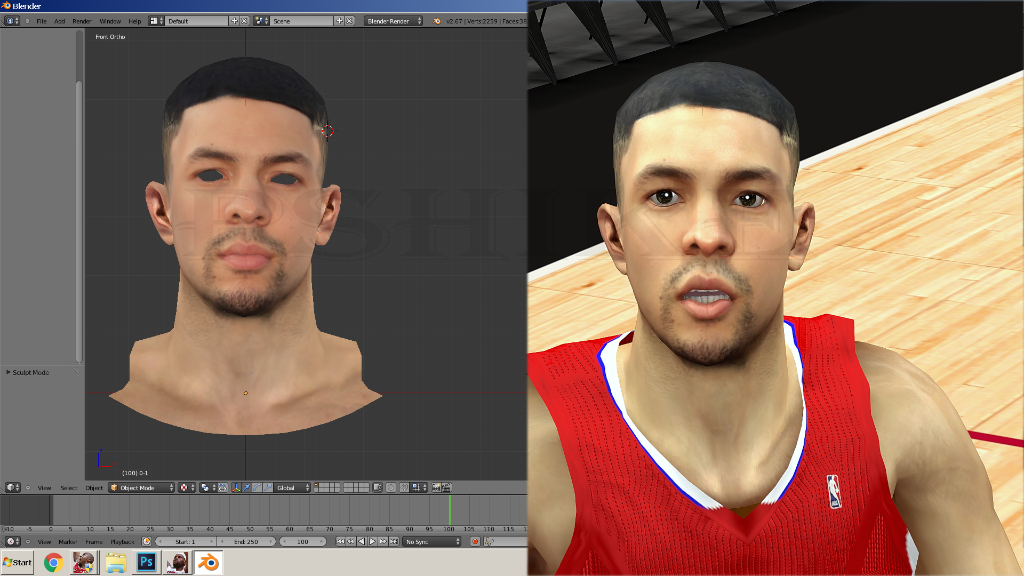
Task: Jump to the last frame
Action: point(394,541)
